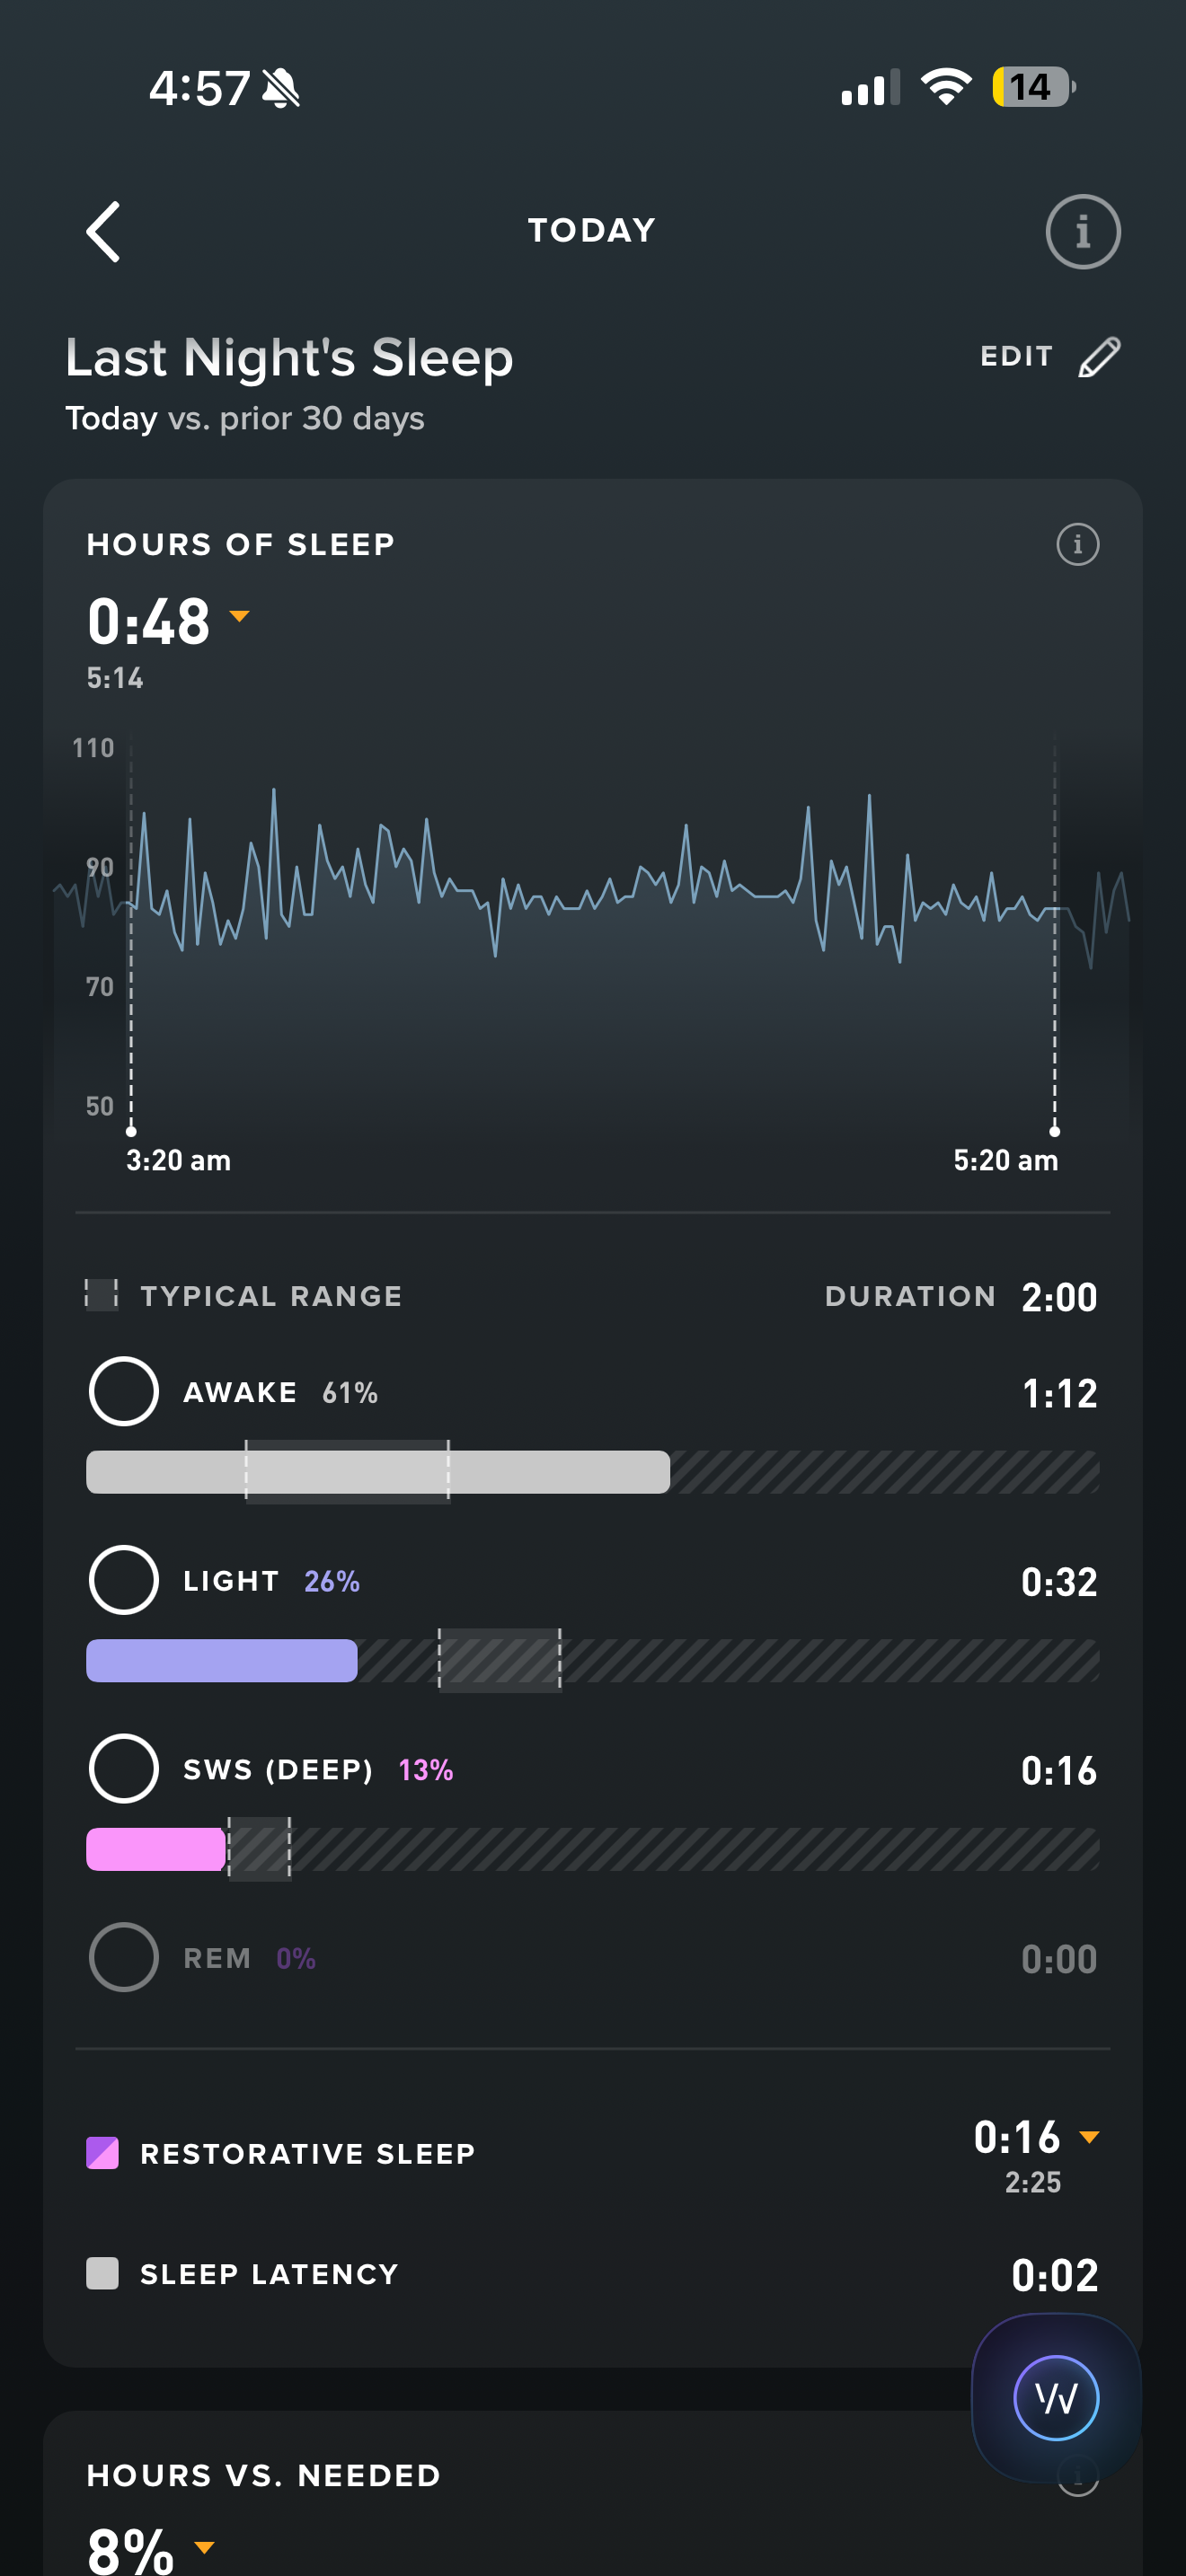Viewport: 1186px width, 2576px height.
Task: Tap the TODAY header title
Action: pos(592,231)
